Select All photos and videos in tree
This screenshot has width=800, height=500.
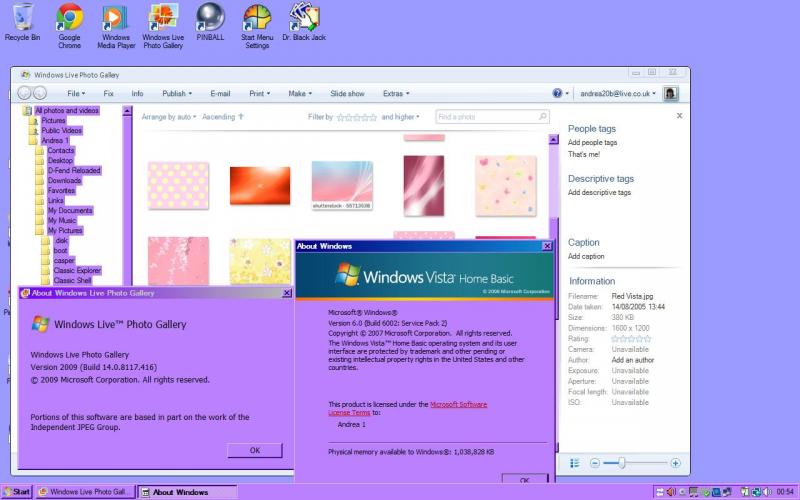tap(67, 110)
